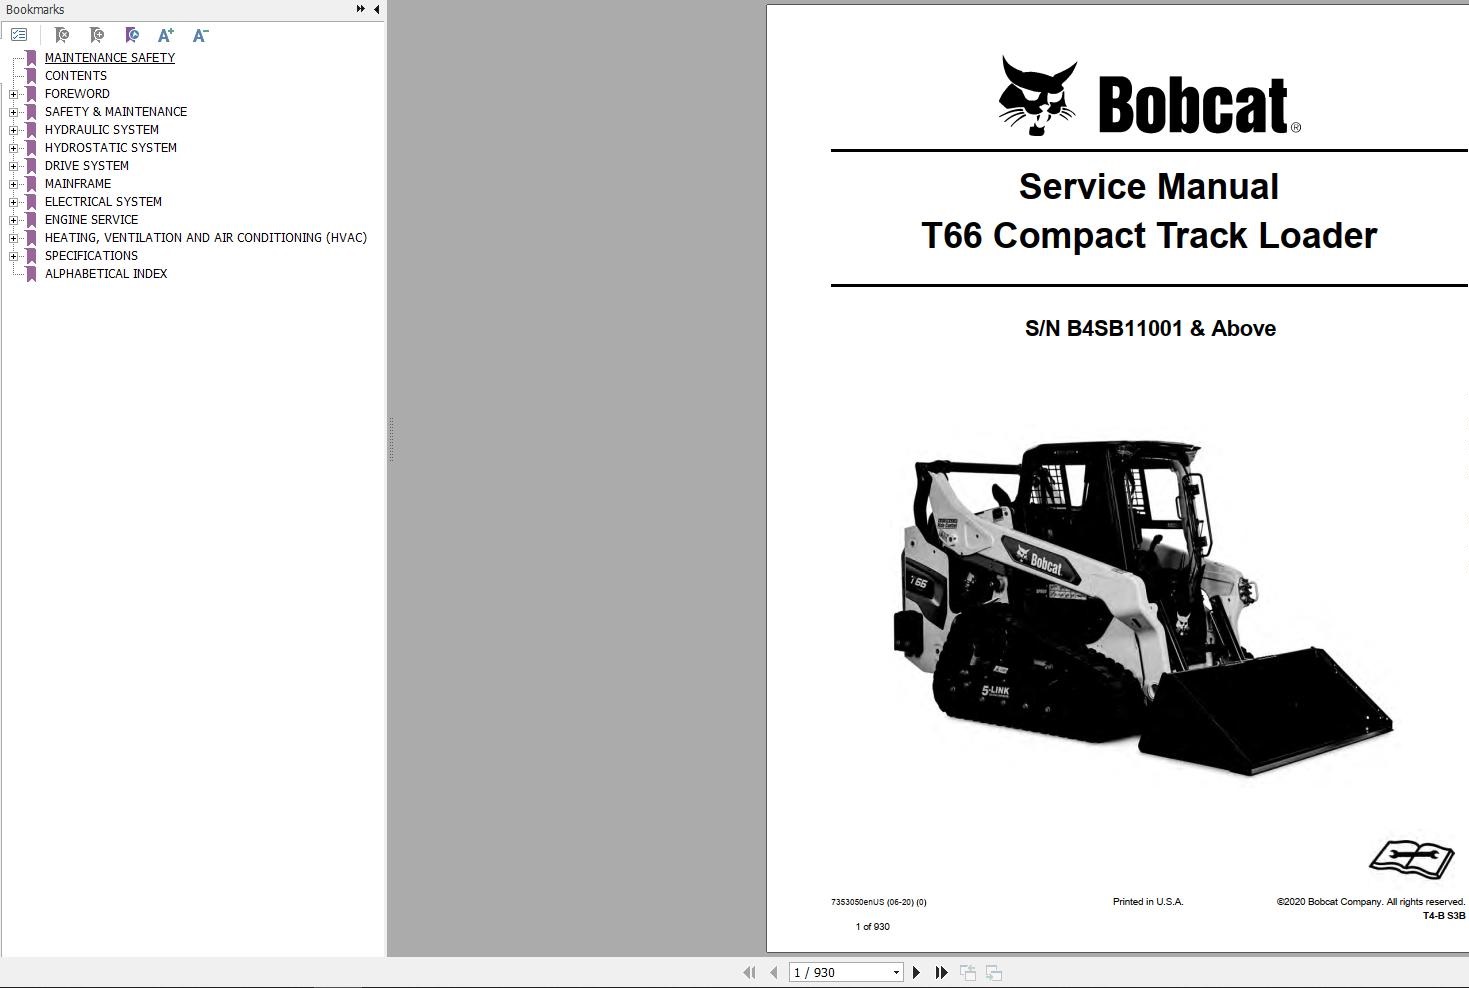Image resolution: width=1469 pixels, height=988 pixels.
Task: Expand the SPECIFICATIONS bookmark
Action: coord(14,256)
